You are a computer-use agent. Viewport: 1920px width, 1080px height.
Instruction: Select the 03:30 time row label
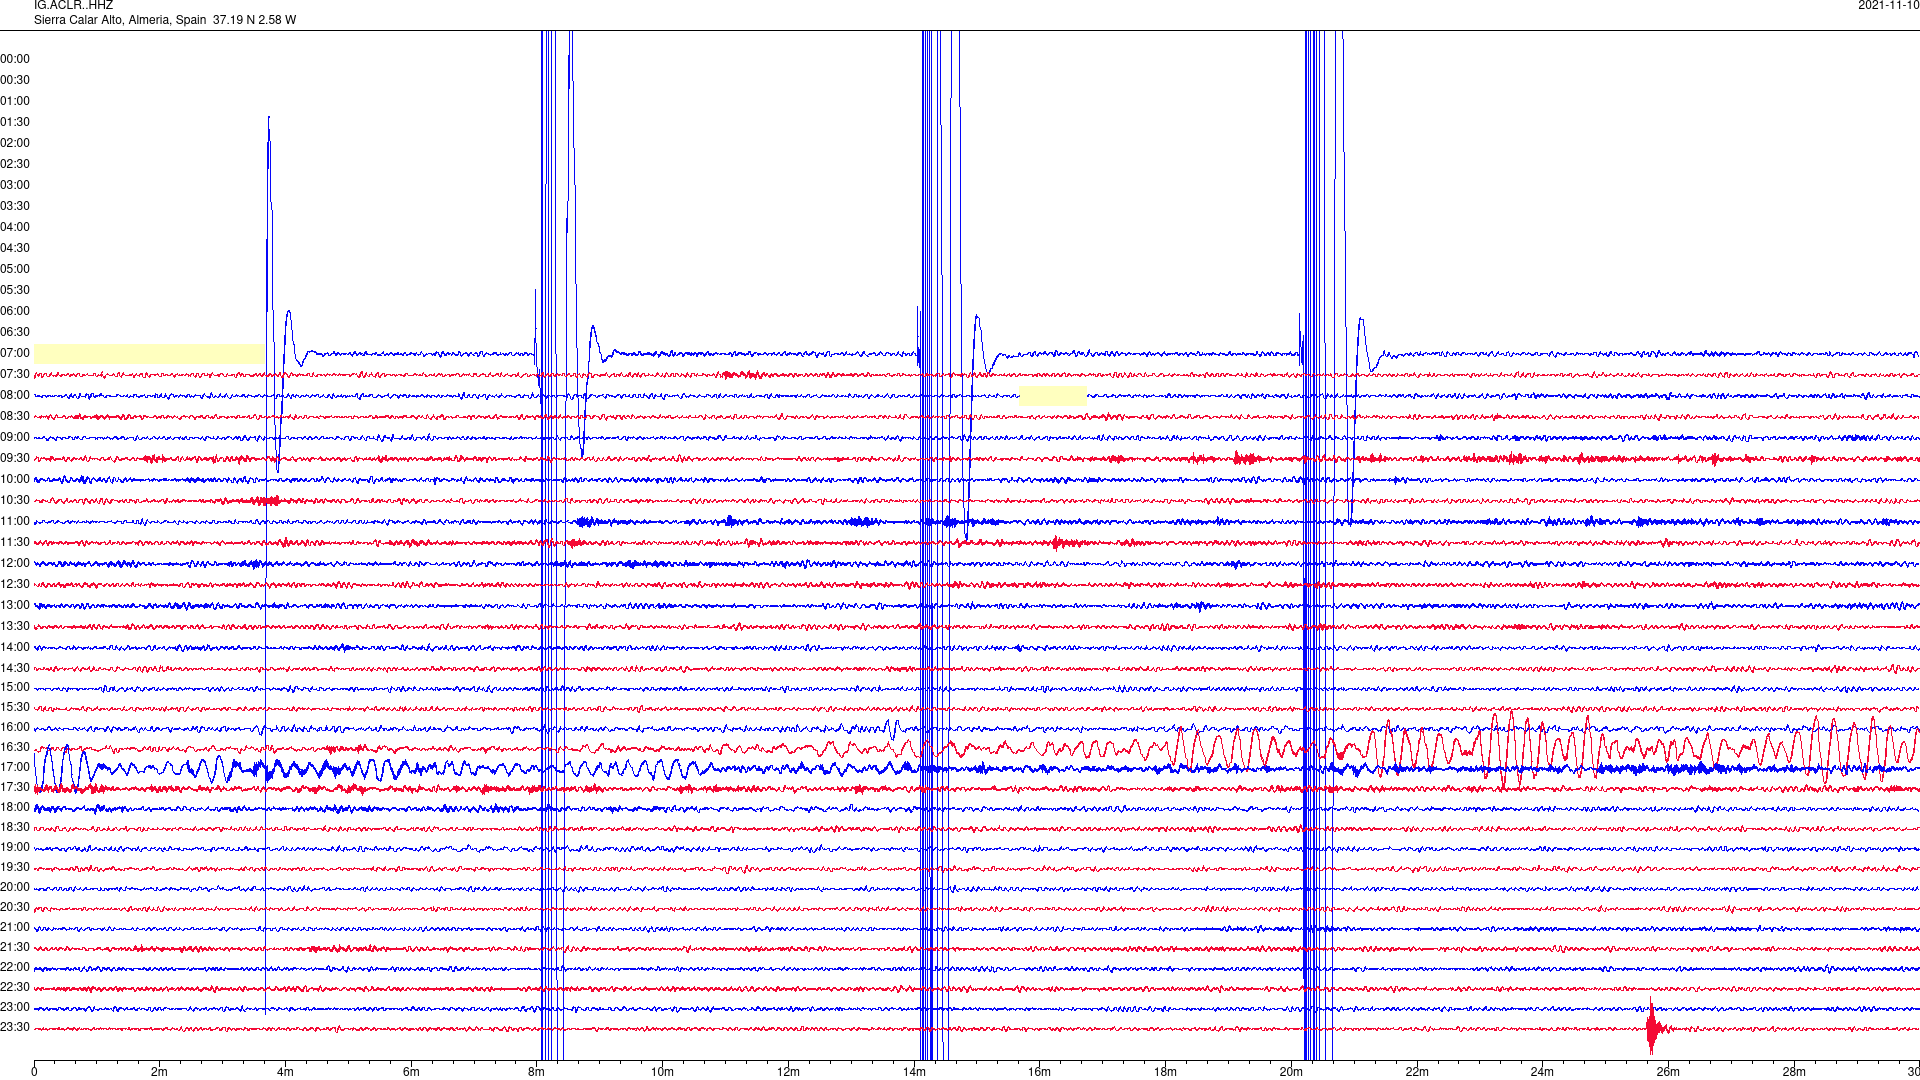pos(15,206)
